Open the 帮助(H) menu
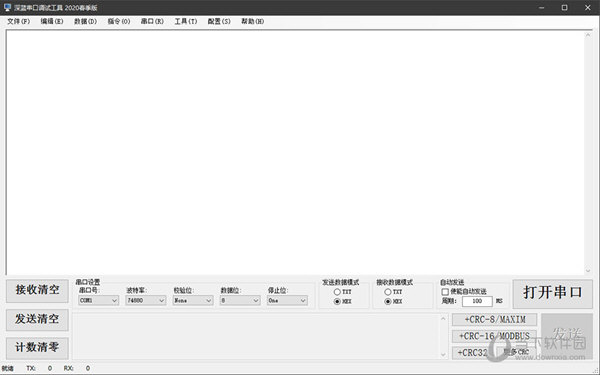The image size is (600, 375). click(253, 21)
